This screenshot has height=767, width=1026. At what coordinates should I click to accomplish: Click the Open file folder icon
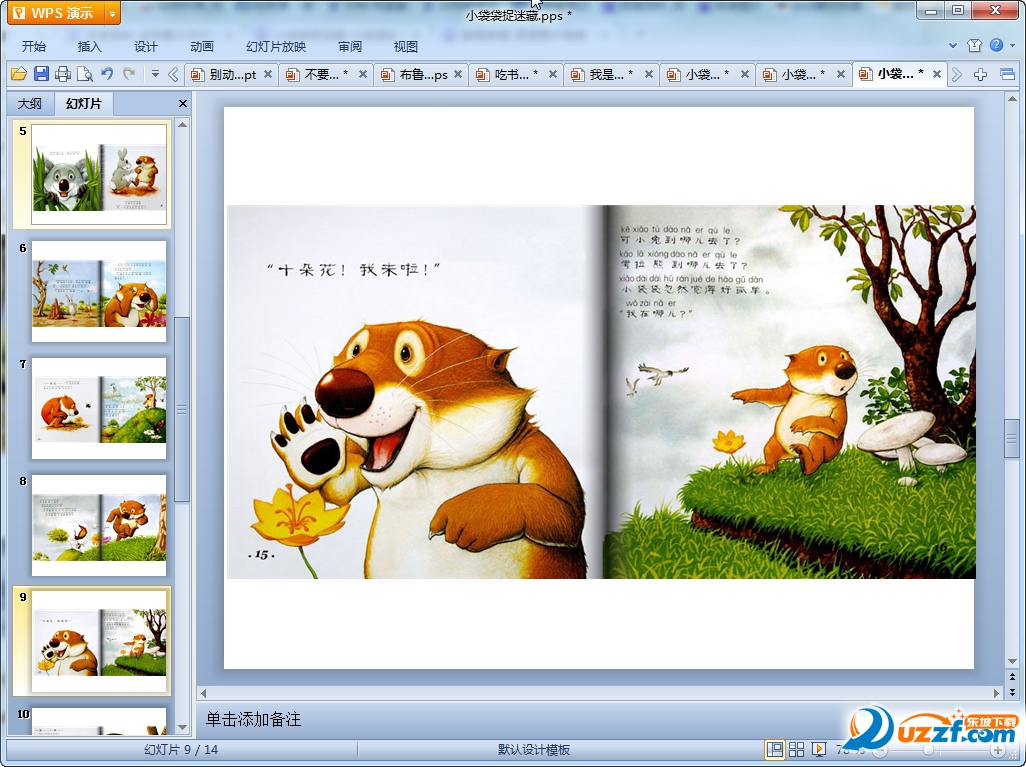pyautogui.click(x=18, y=74)
